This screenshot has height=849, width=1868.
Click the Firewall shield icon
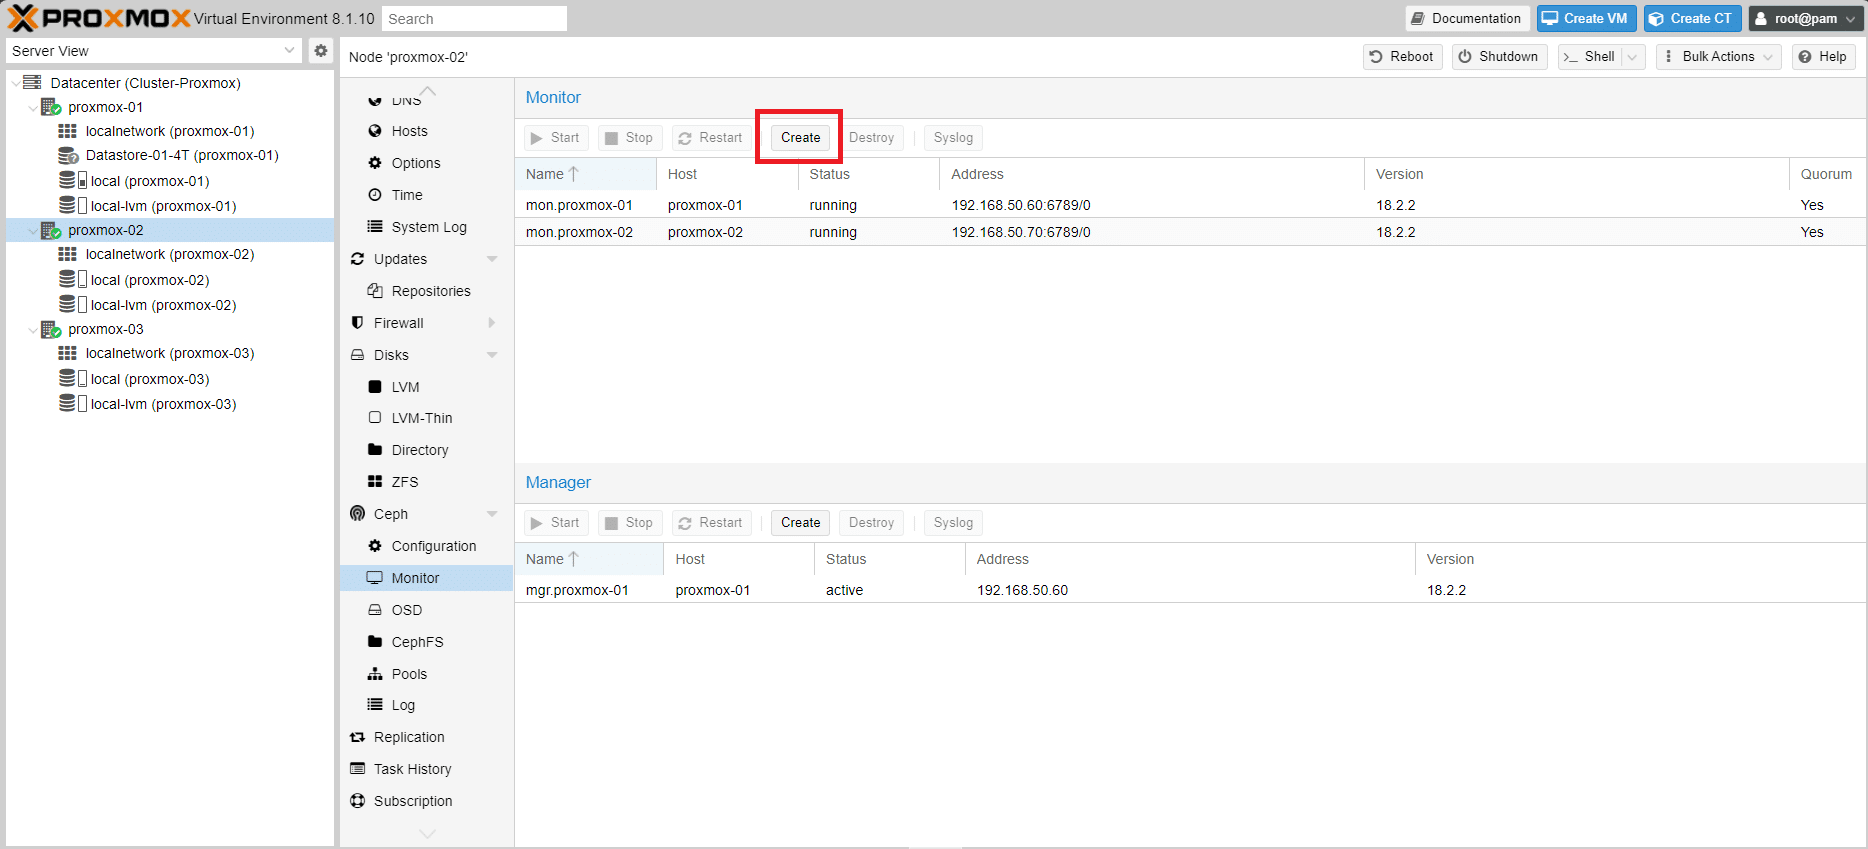point(357,323)
